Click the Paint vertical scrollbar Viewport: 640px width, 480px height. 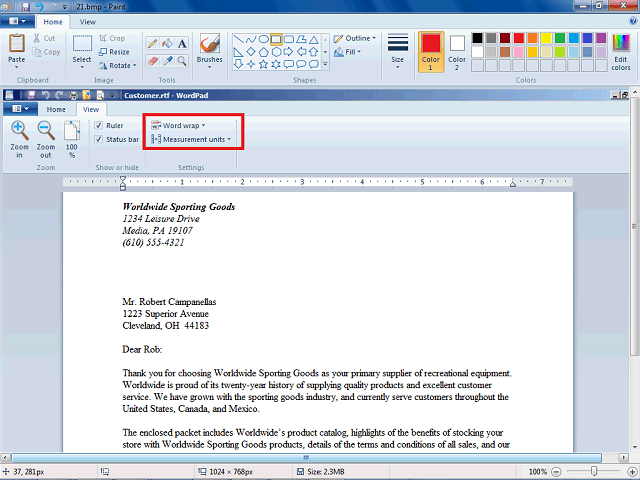tap(635, 226)
